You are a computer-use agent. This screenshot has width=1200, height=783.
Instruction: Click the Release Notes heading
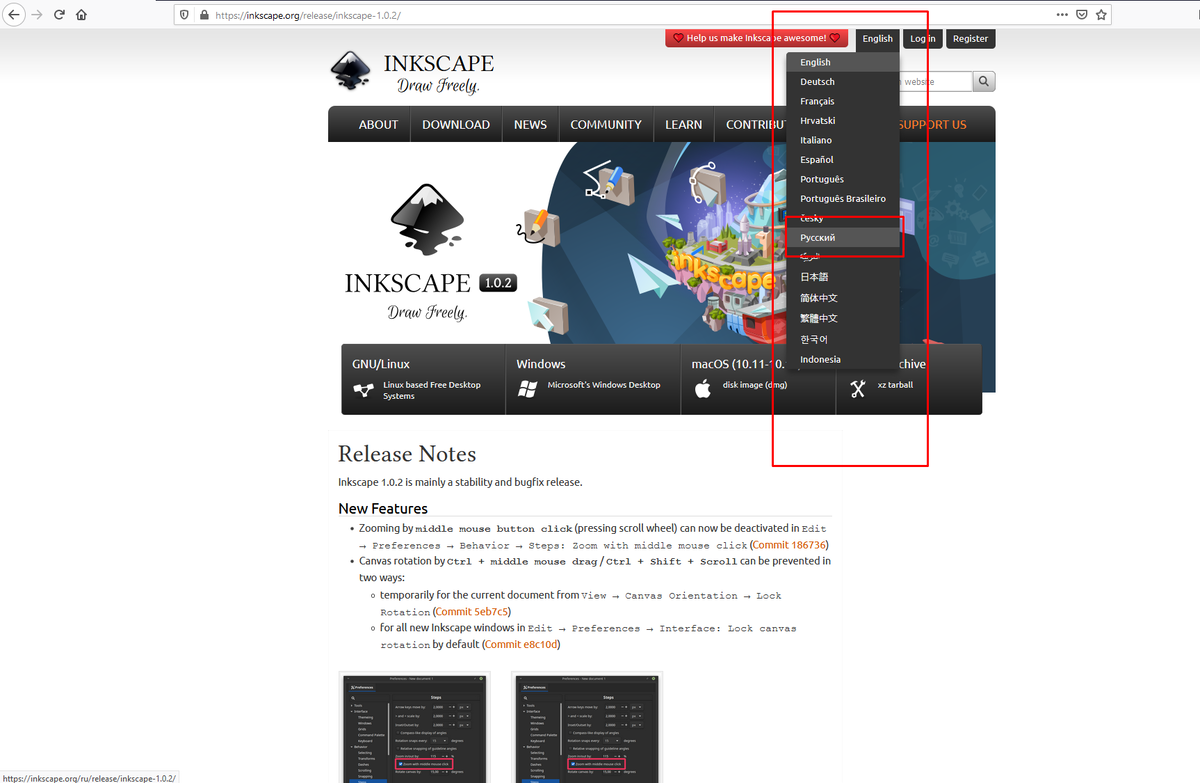407,455
